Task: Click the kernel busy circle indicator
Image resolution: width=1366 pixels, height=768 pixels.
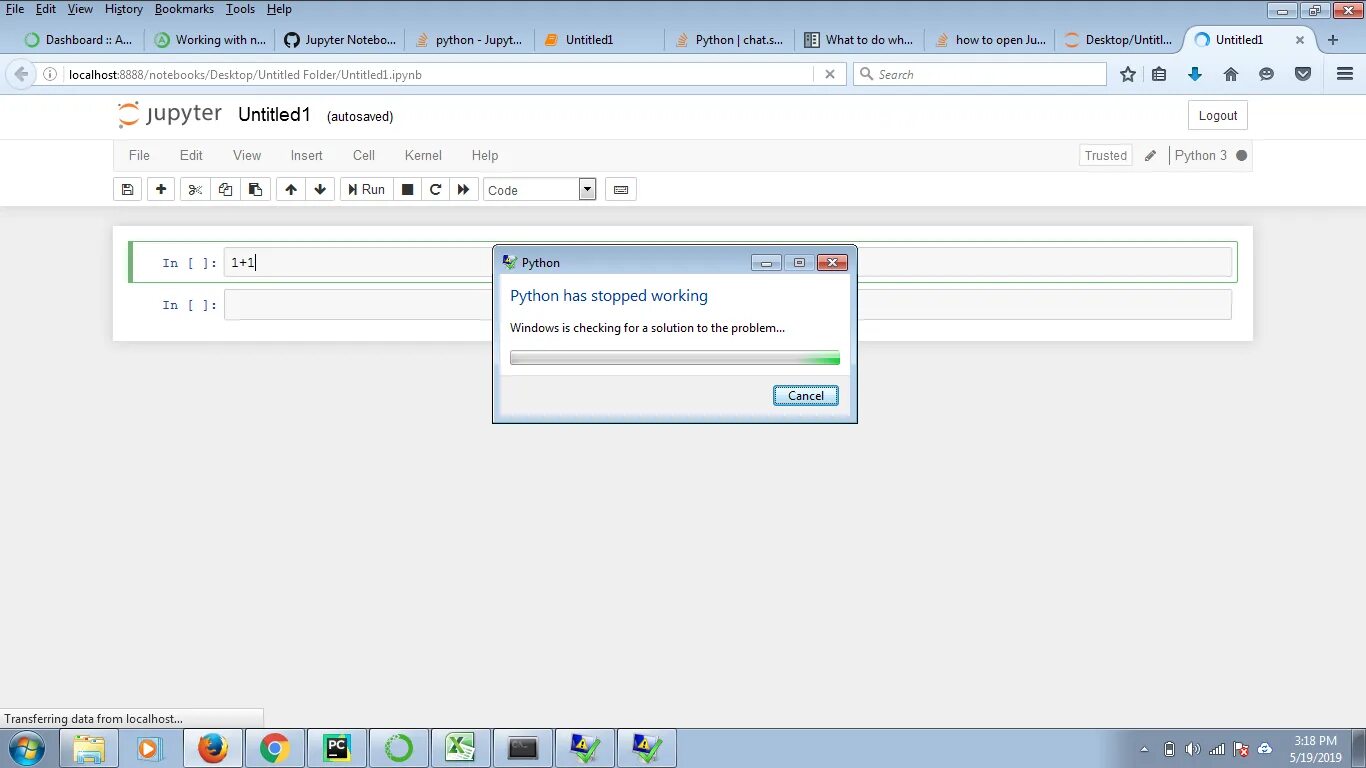Action: (x=1242, y=155)
